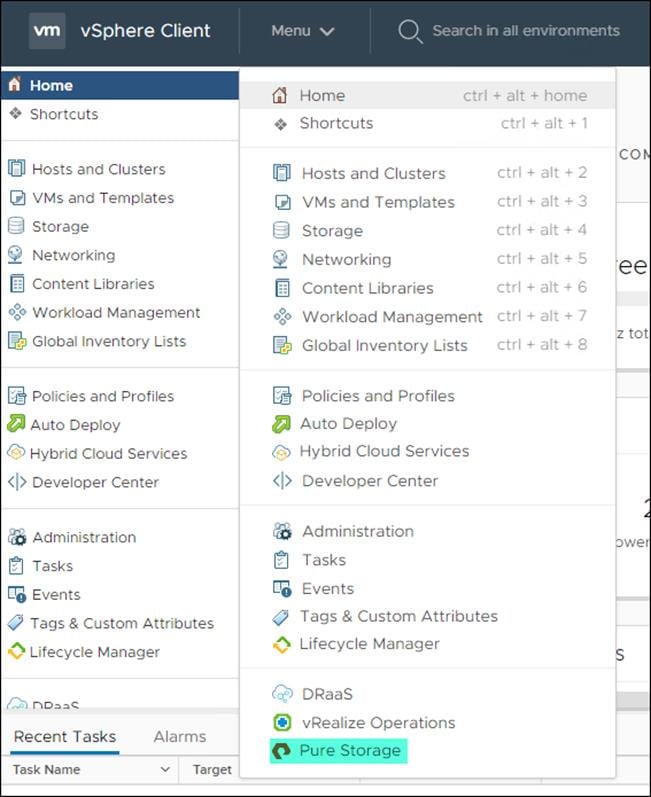Click Developer Center icon in sidebar
This screenshot has width=651, height=797.
(17, 481)
